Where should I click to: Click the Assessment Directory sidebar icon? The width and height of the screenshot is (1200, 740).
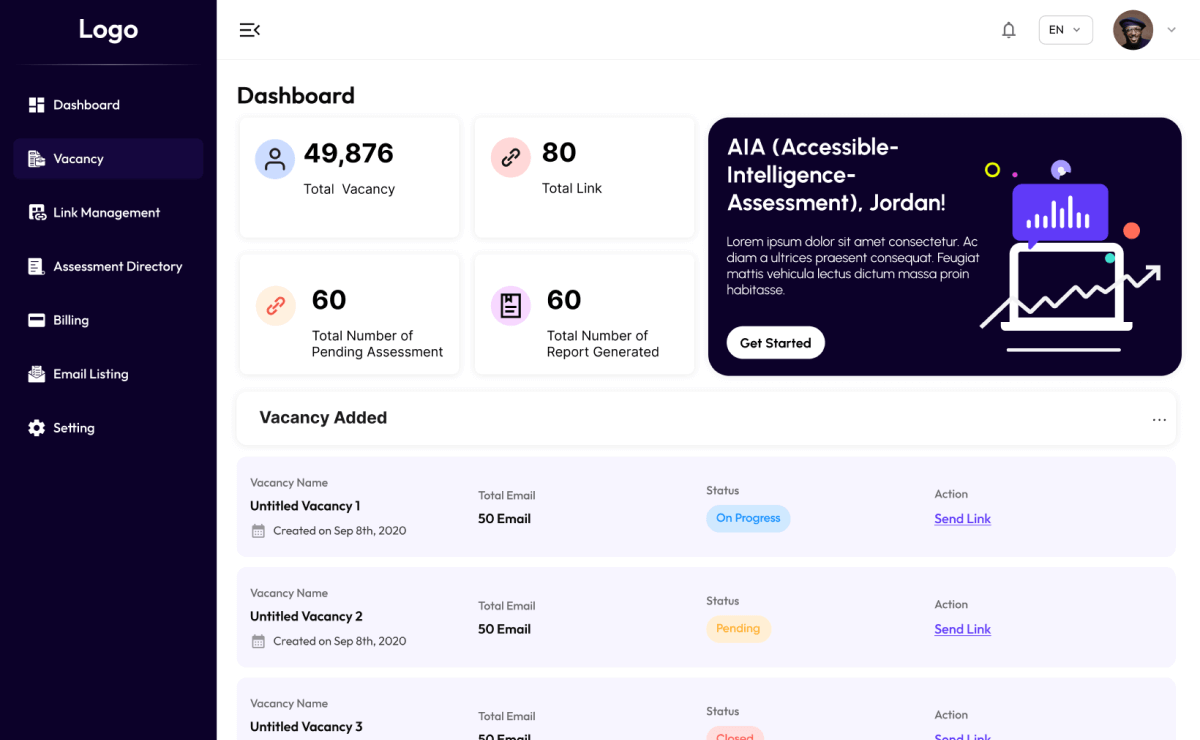(37, 266)
